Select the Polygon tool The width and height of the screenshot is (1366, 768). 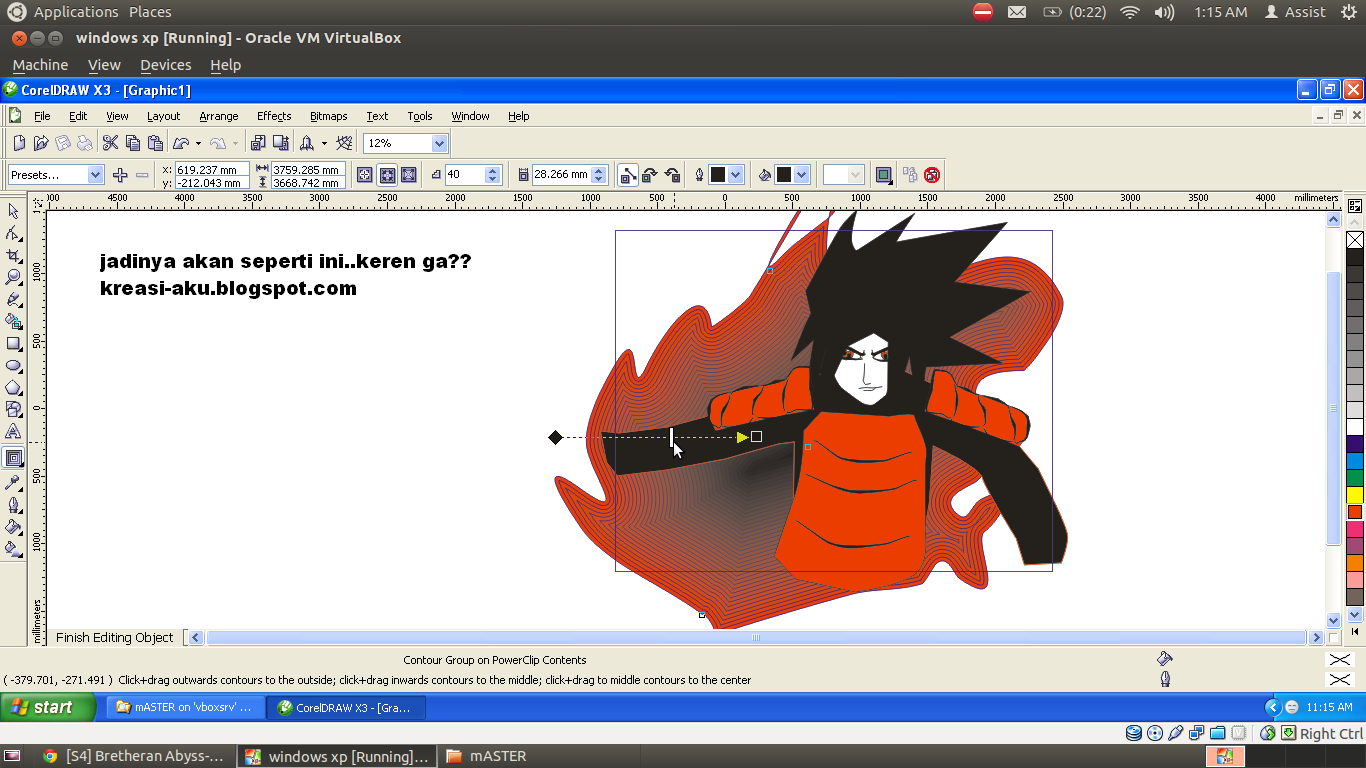point(13,387)
